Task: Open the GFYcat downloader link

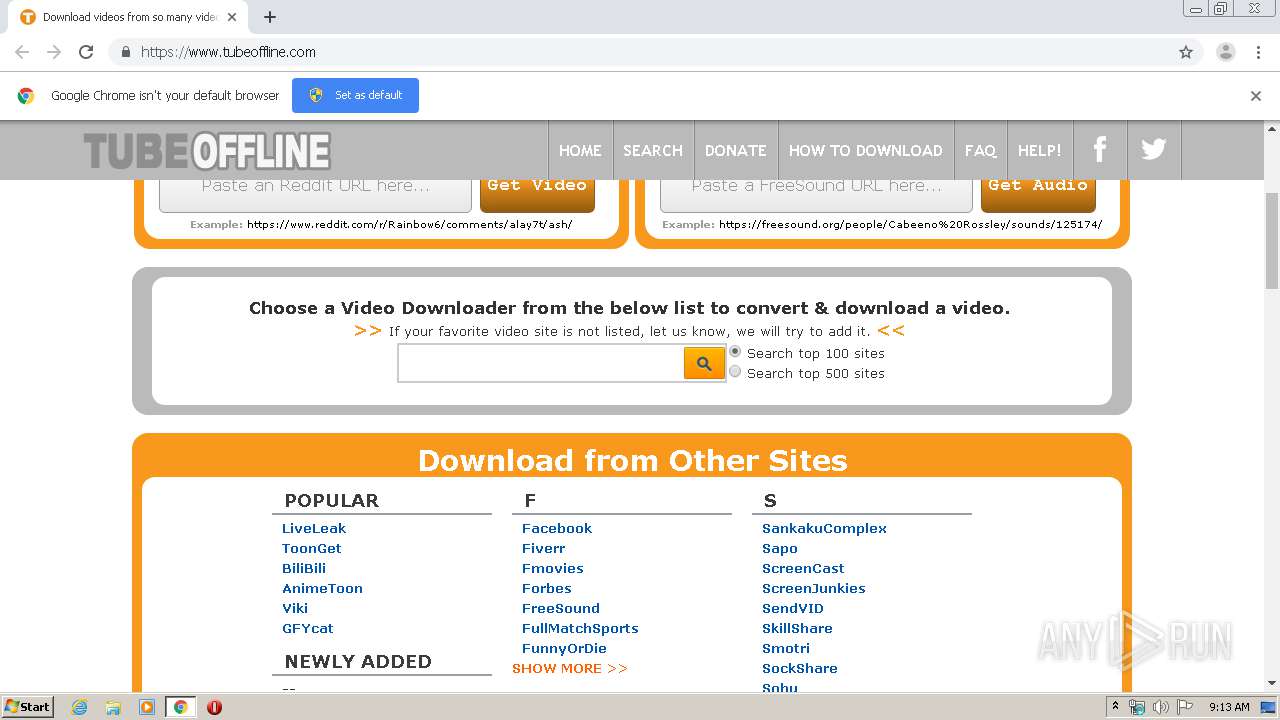Action: tap(308, 628)
